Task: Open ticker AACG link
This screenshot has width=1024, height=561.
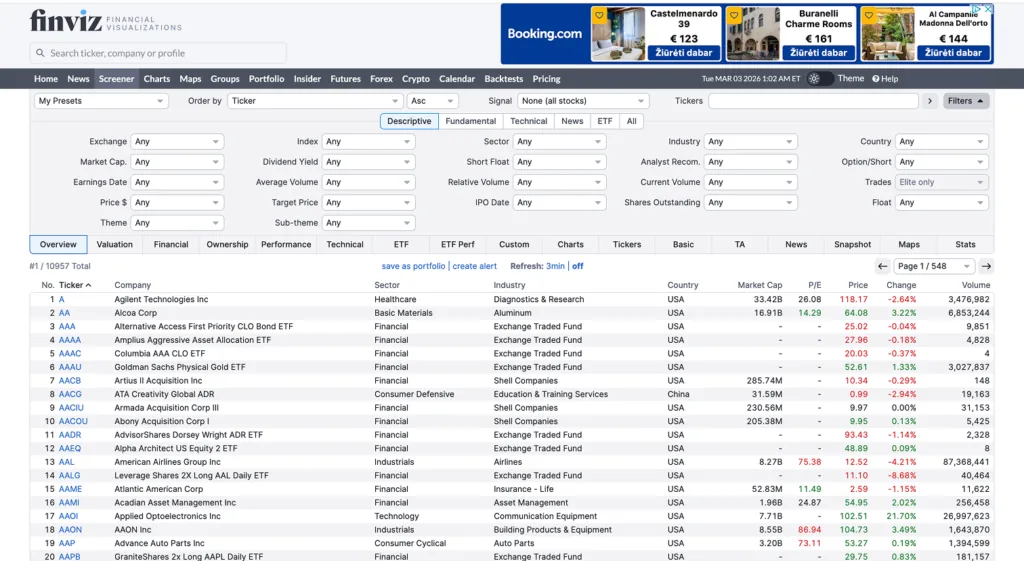Action: pyautogui.click(x=71, y=394)
